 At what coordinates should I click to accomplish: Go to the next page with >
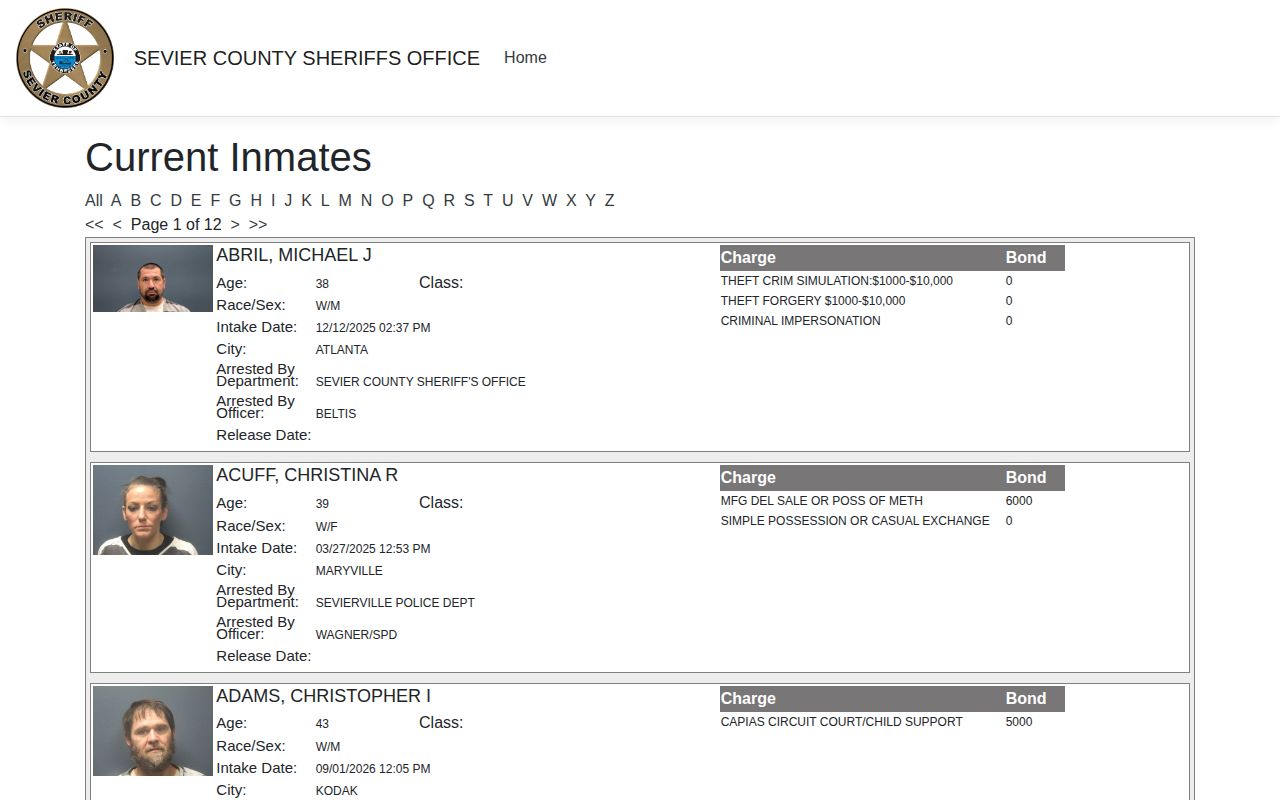point(235,225)
